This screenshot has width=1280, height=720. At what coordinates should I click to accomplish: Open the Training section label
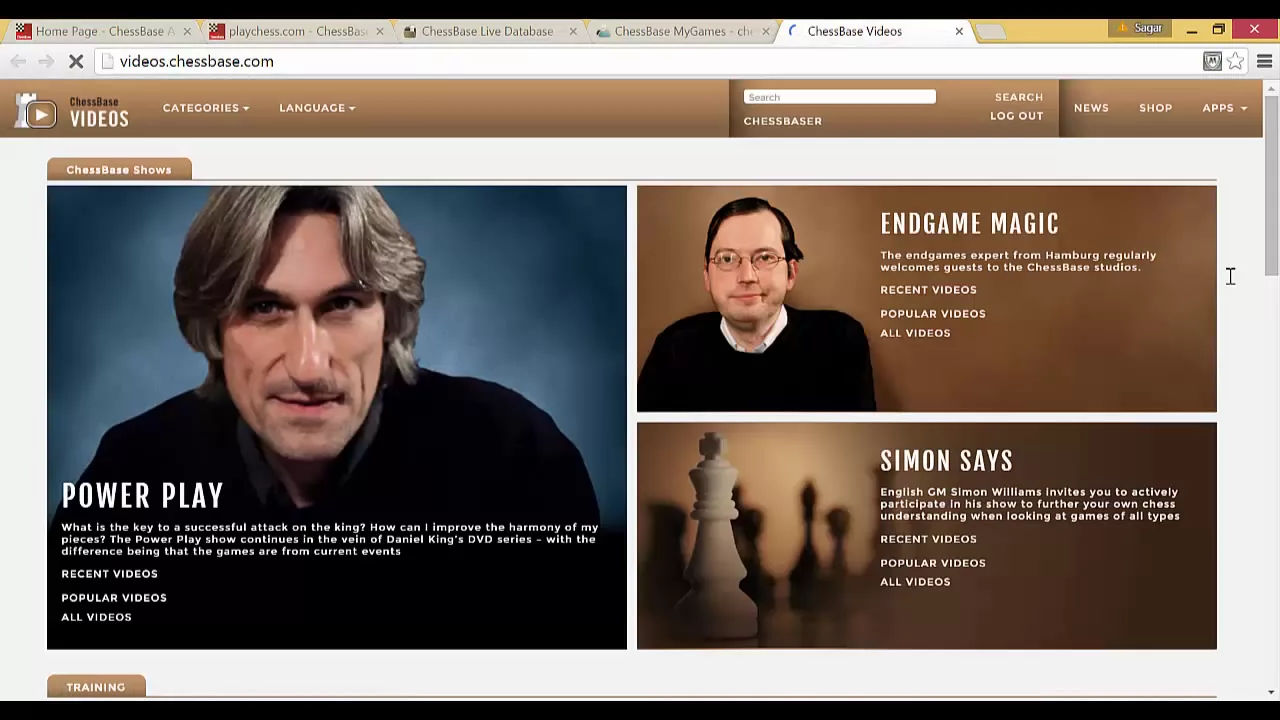coord(96,687)
